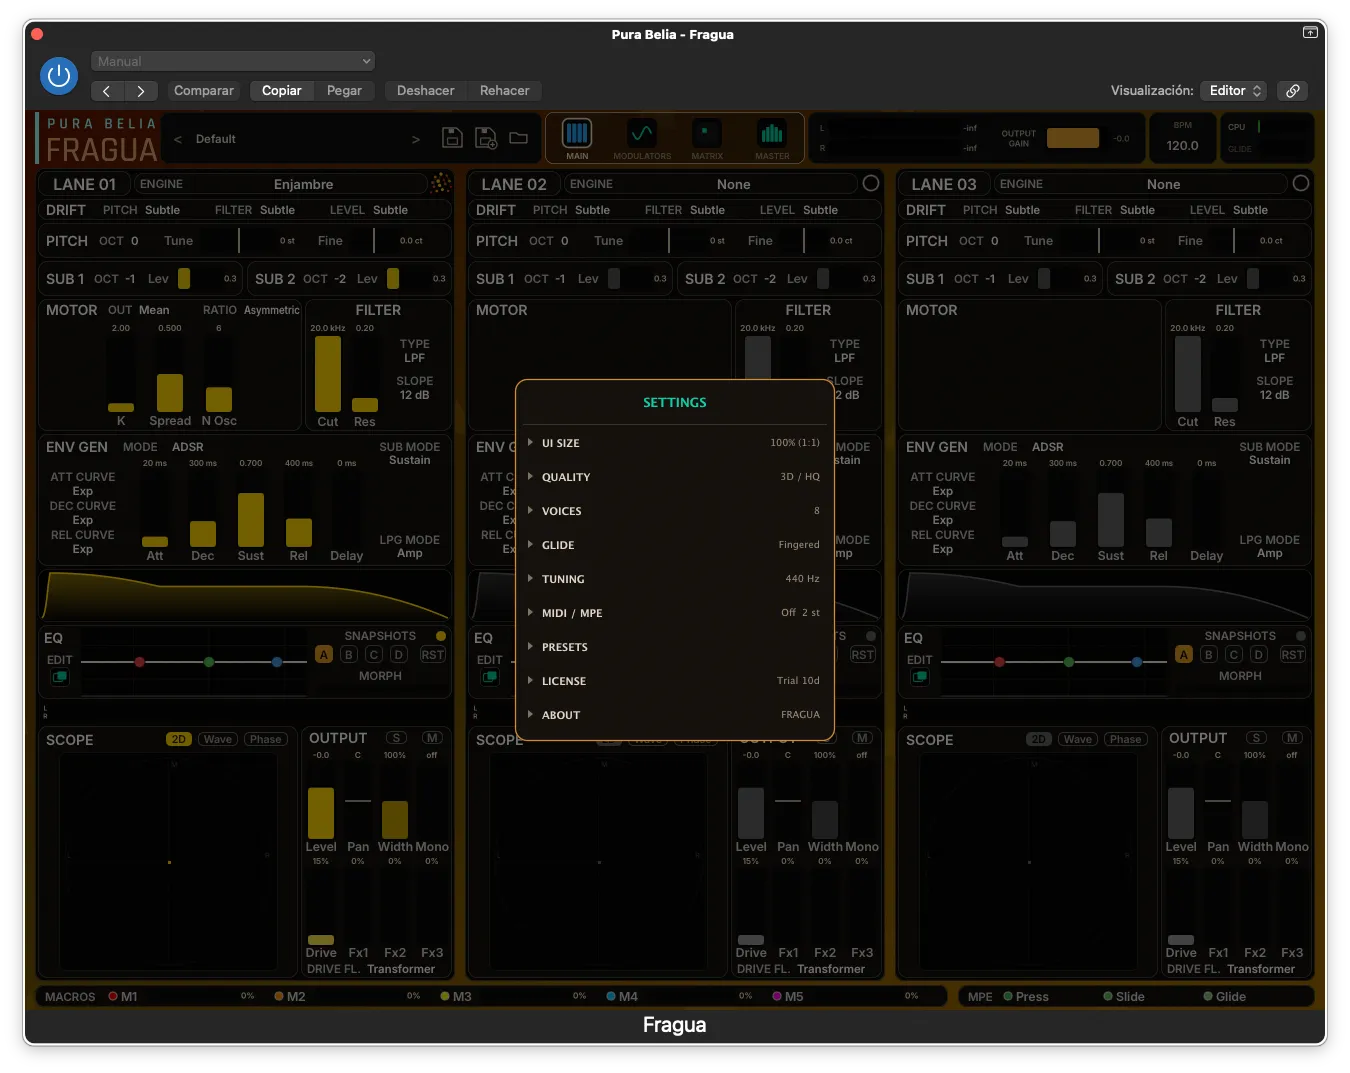
Task: Click the BPM 120.0 tempo field
Action: coord(1183,138)
